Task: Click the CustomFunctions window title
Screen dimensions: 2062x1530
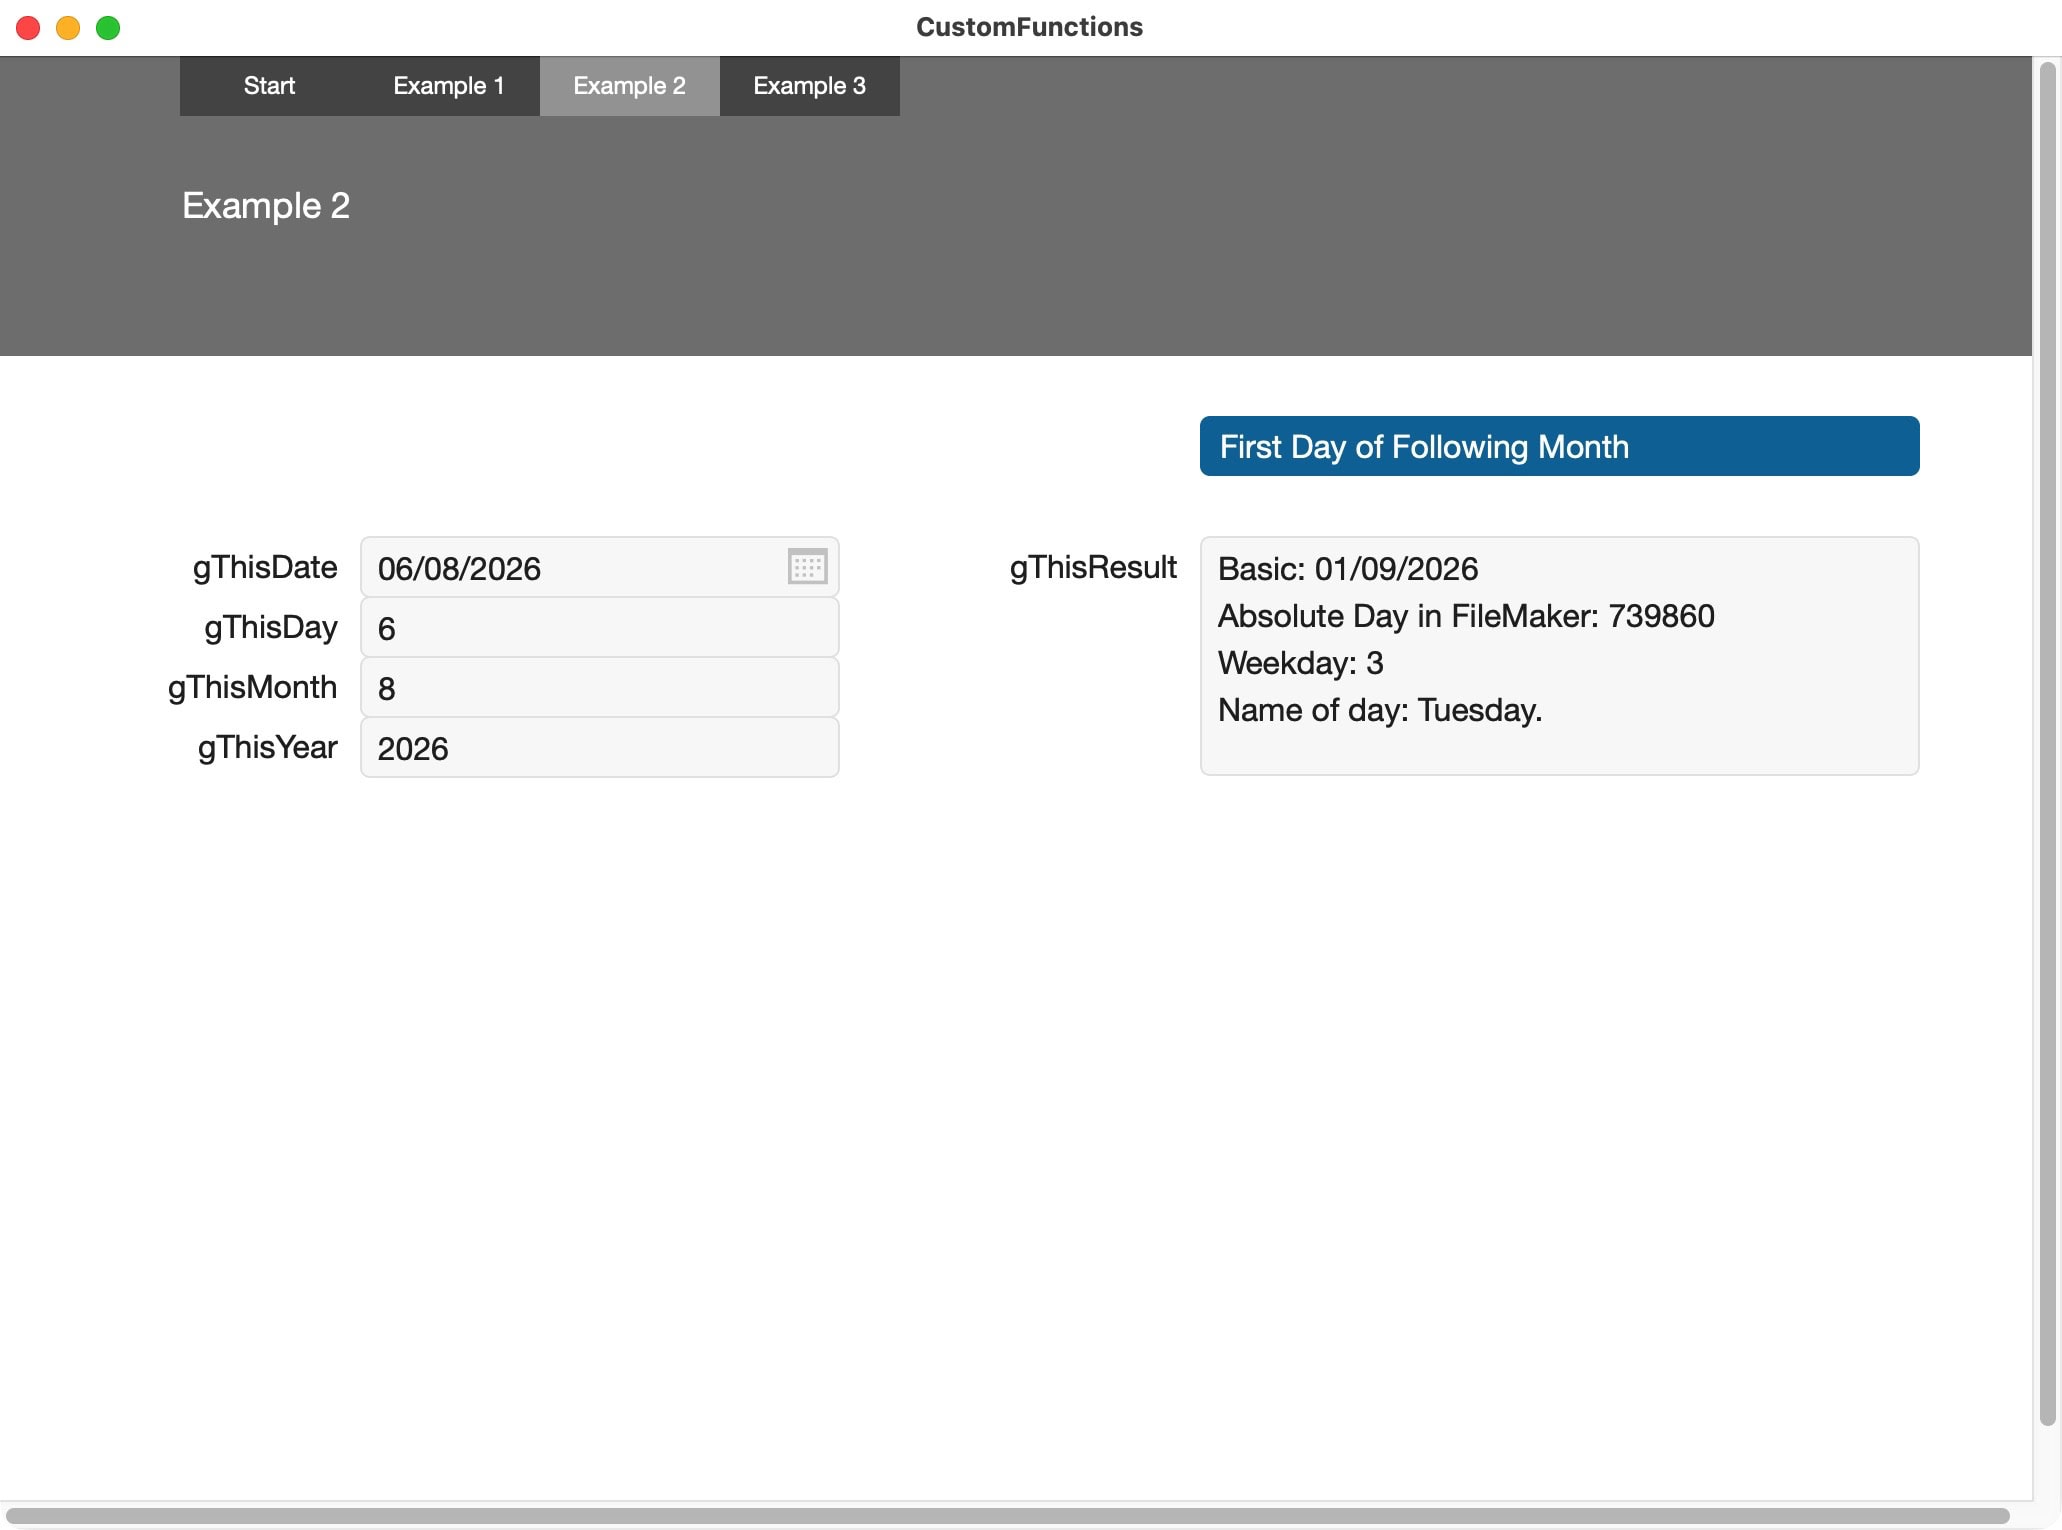Action: point(1029,27)
